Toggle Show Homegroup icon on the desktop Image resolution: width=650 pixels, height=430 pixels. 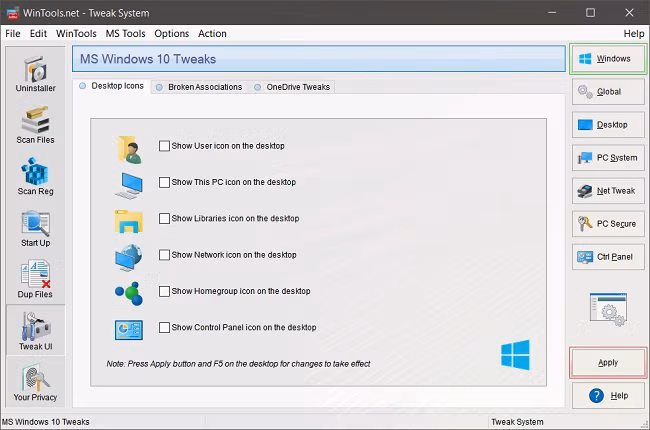(x=164, y=291)
